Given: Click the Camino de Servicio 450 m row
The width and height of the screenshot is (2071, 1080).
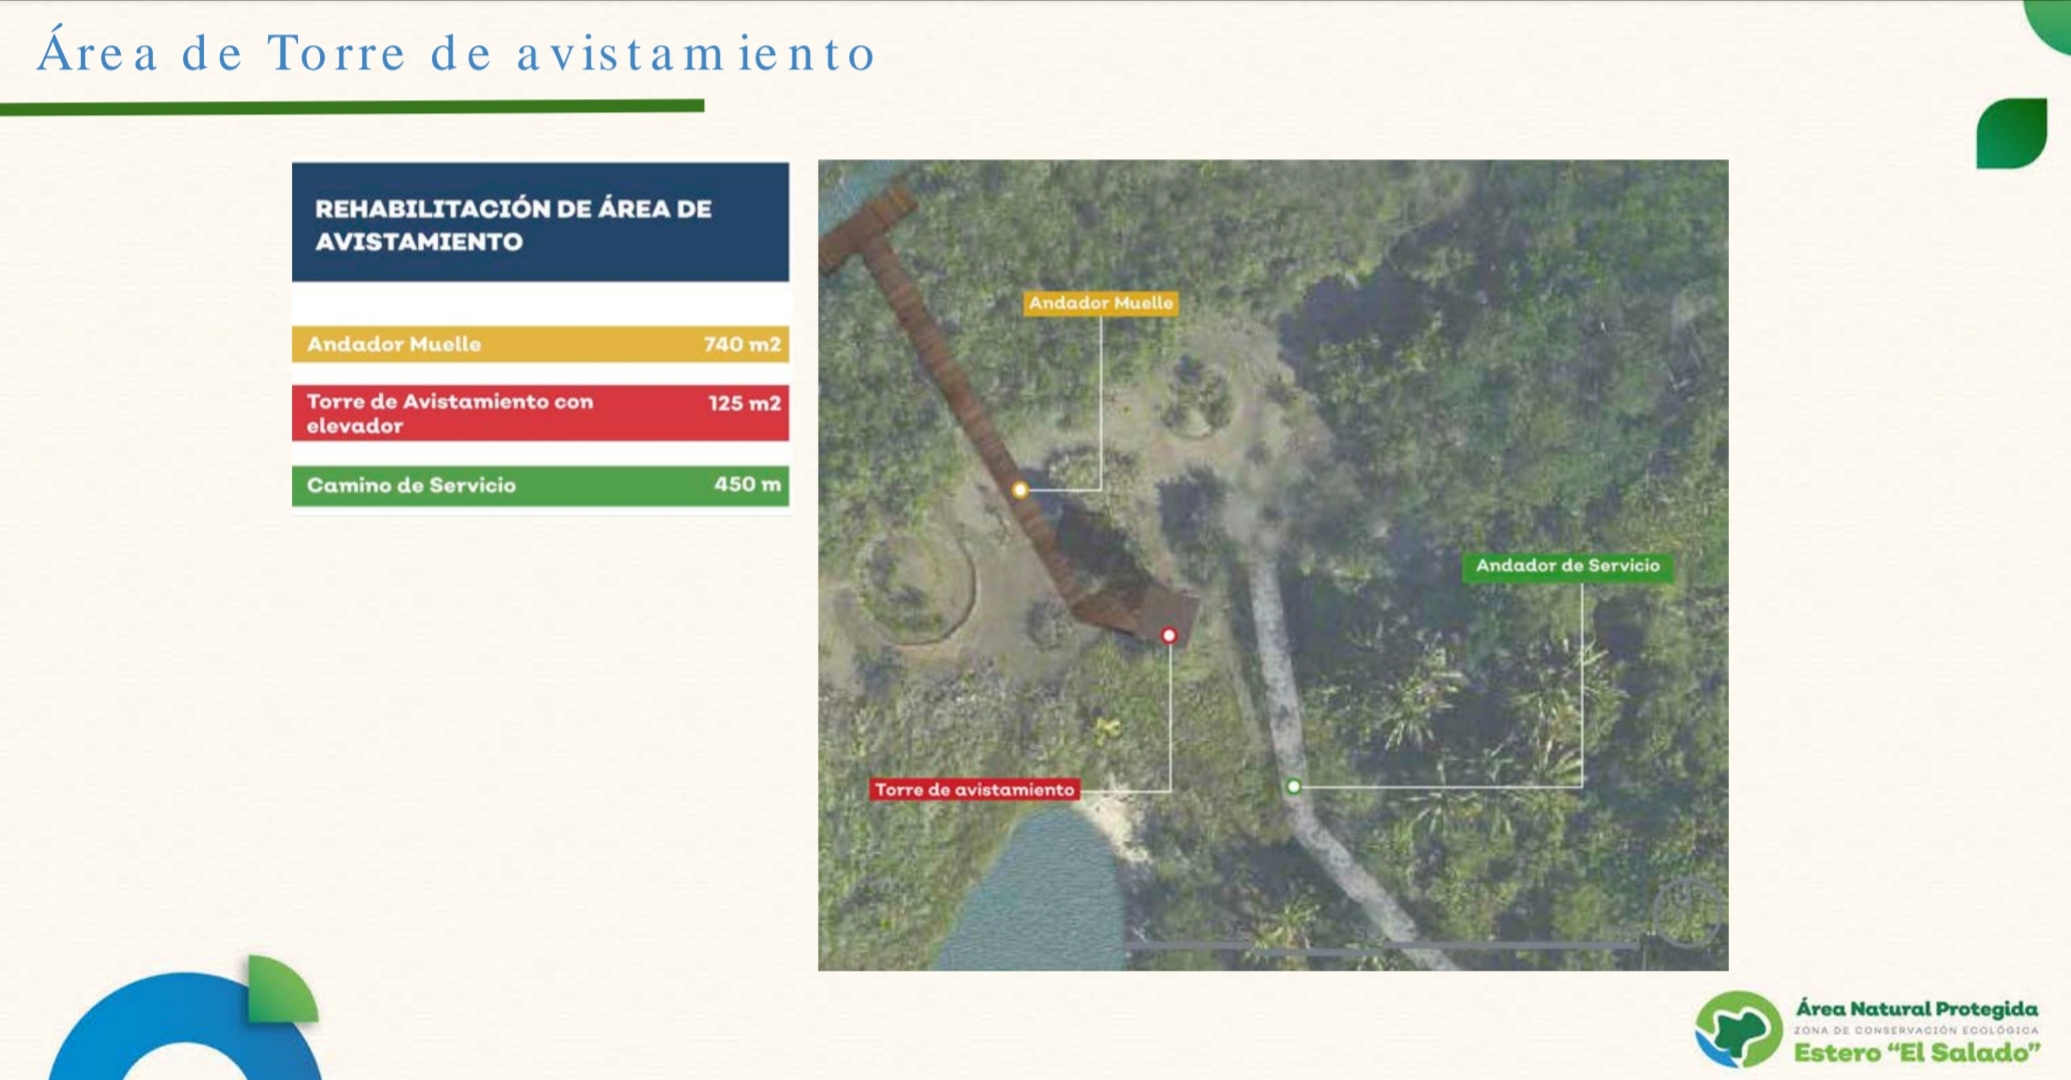Looking at the screenshot, I should (540, 485).
